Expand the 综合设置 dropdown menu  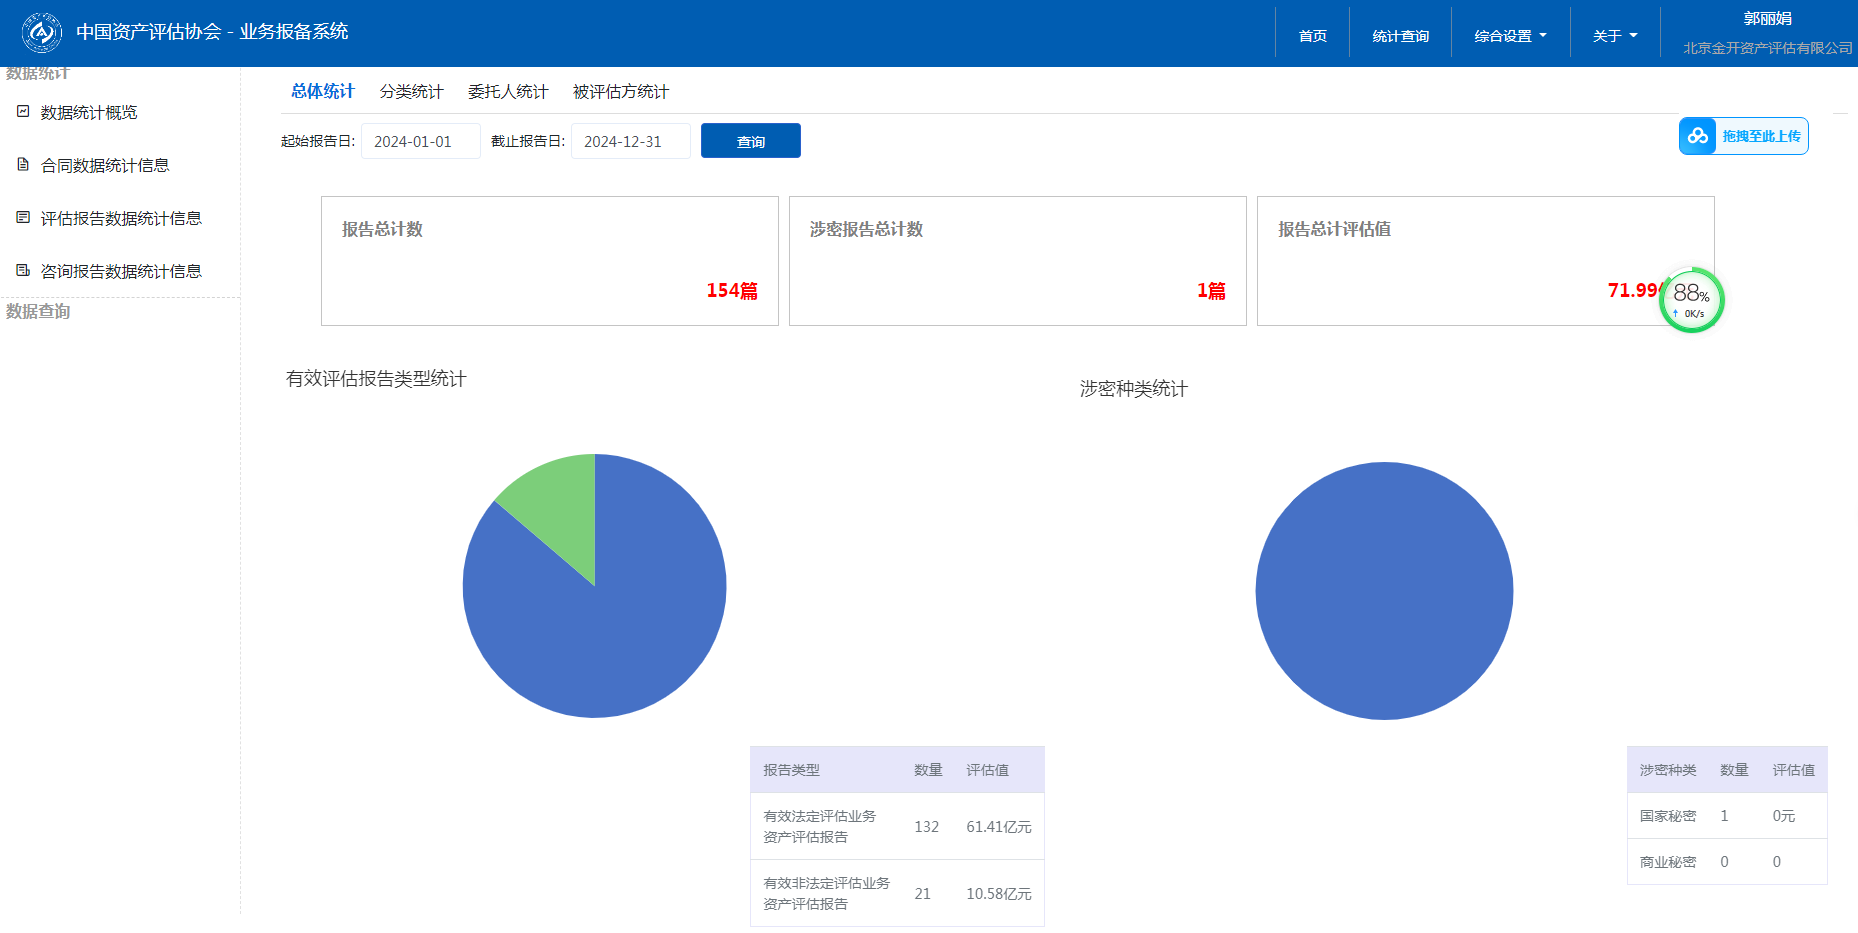tap(1510, 36)
